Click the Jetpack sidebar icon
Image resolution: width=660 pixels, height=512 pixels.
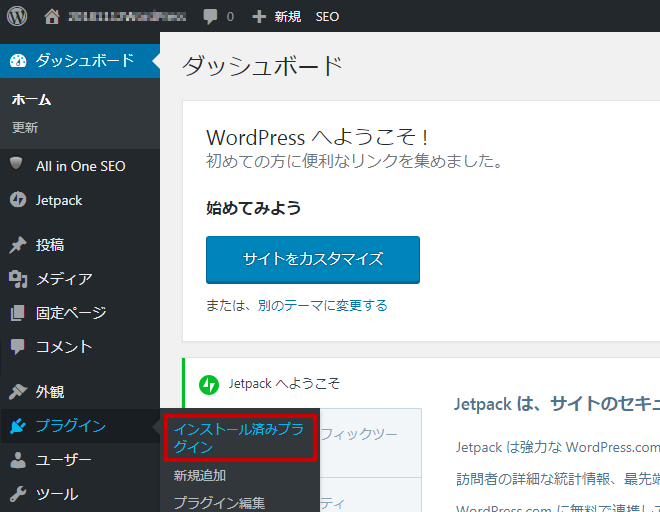(18, 200)
